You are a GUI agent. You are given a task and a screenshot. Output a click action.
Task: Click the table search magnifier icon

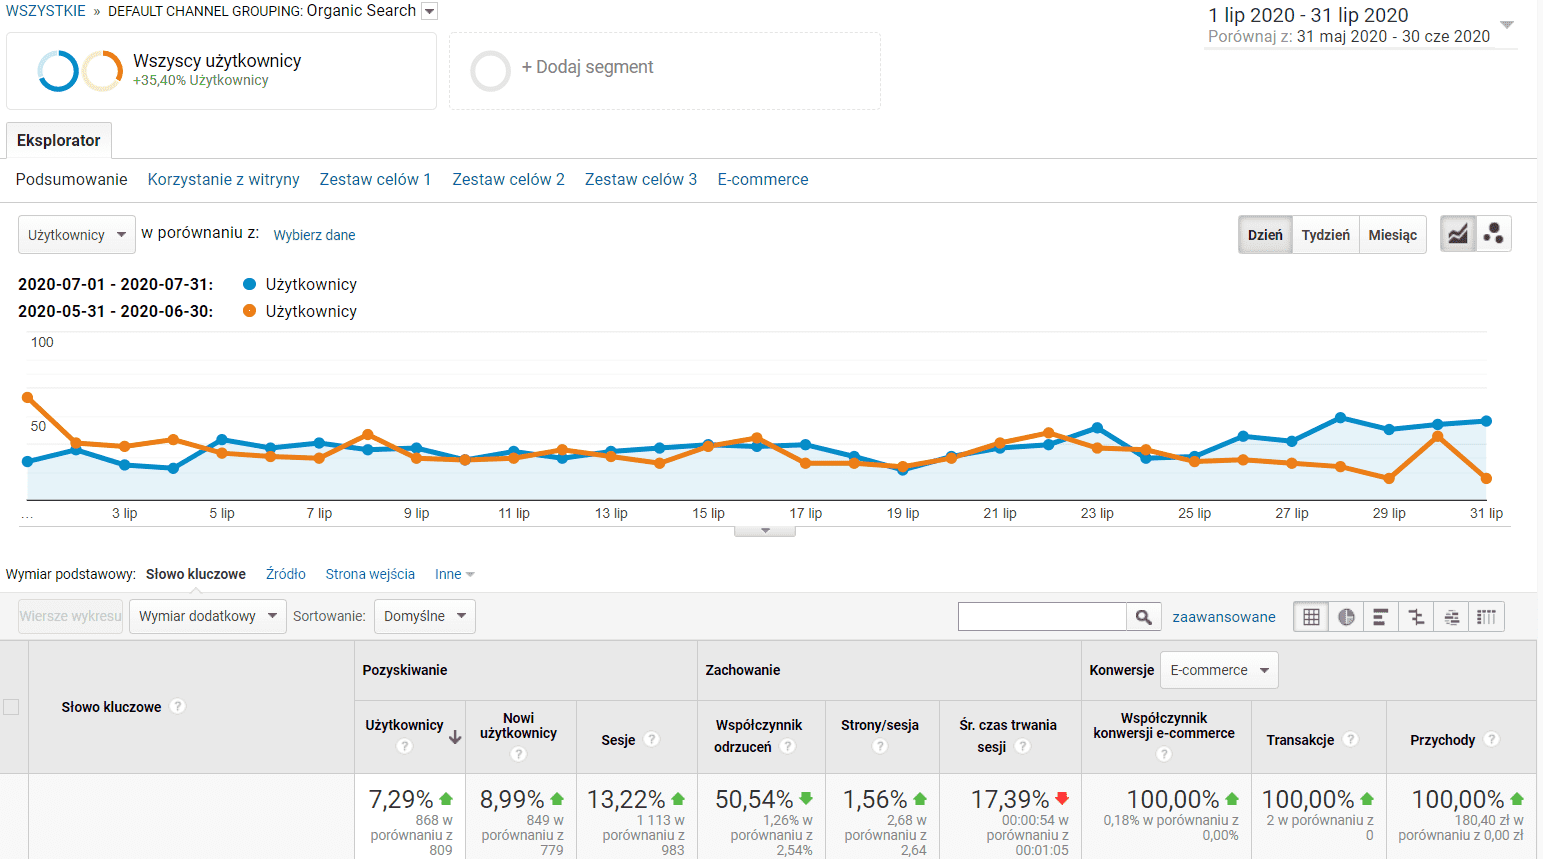click(x=1143, y=616)
